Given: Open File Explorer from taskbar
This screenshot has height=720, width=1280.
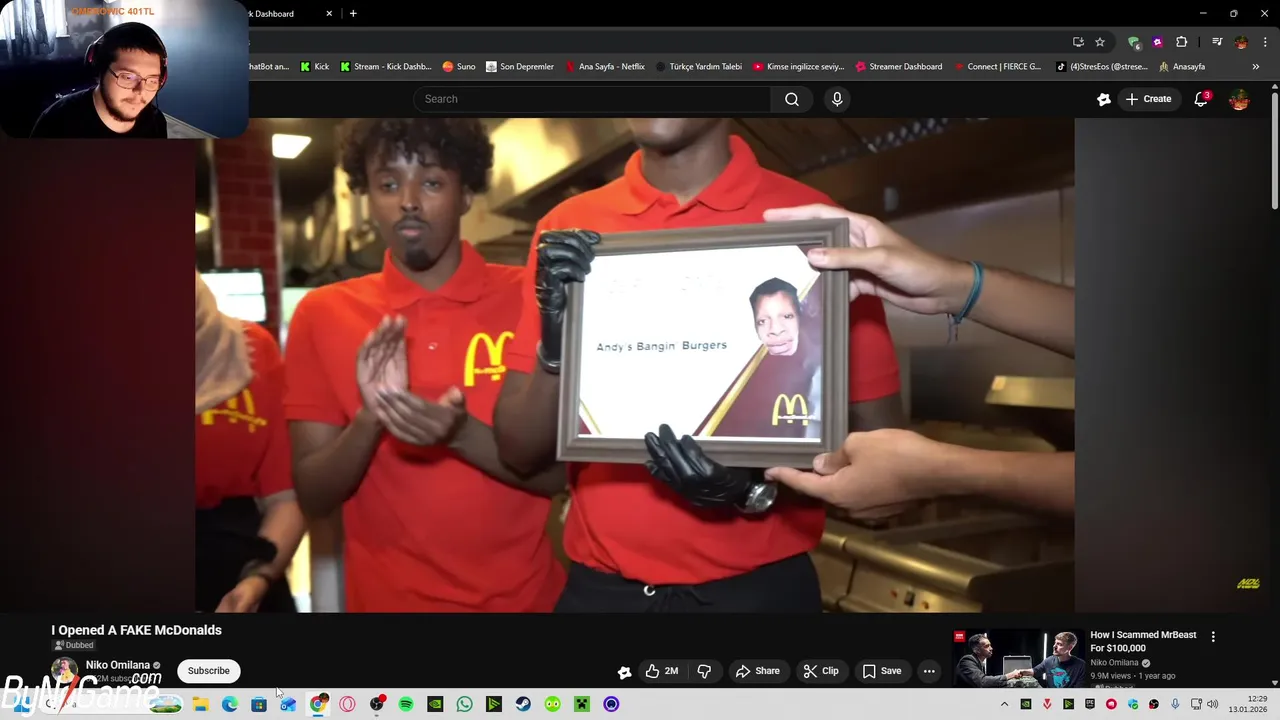Looking at the screenshot, I should 200,705.
